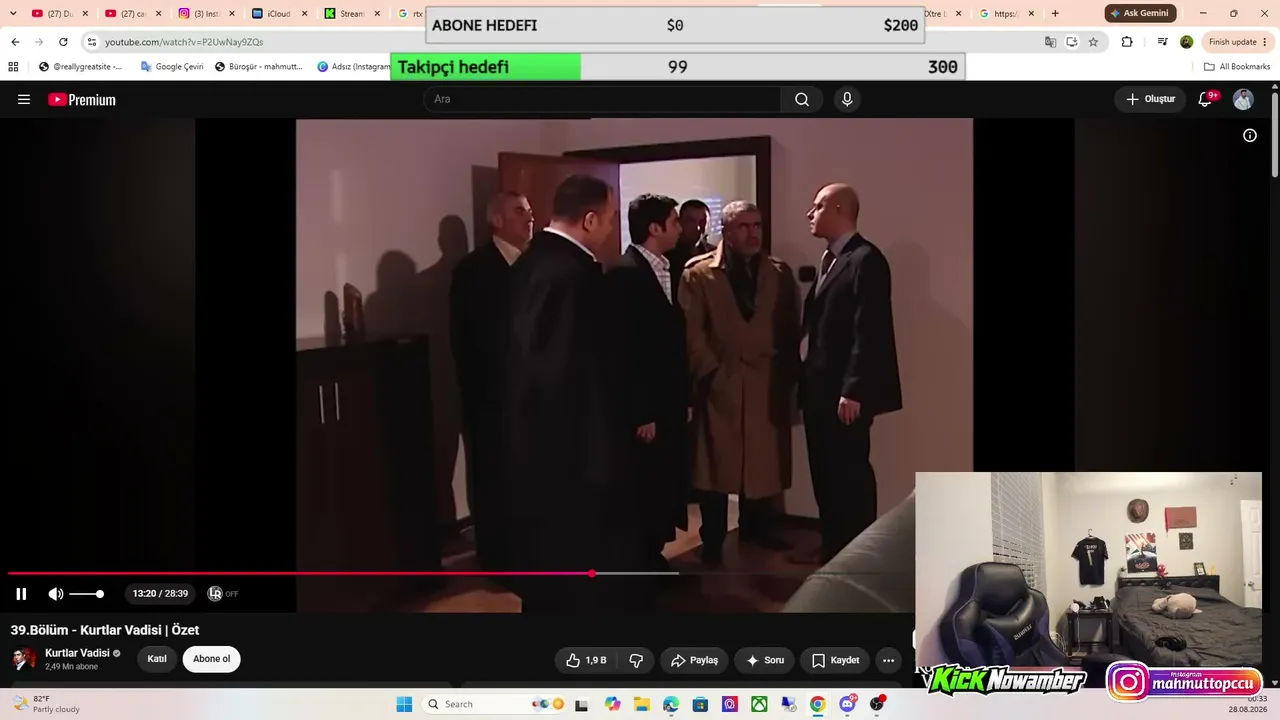
Task: Click the magnifier search button
Action: coord(802,99)
